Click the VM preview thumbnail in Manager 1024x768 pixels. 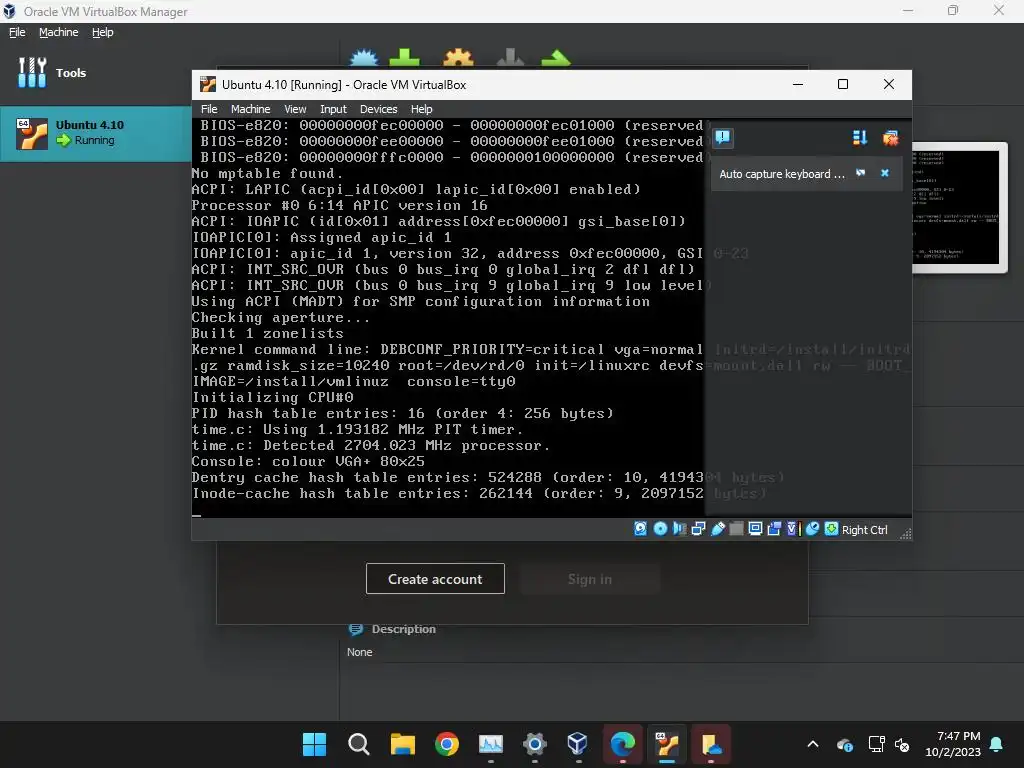(955, 207)
